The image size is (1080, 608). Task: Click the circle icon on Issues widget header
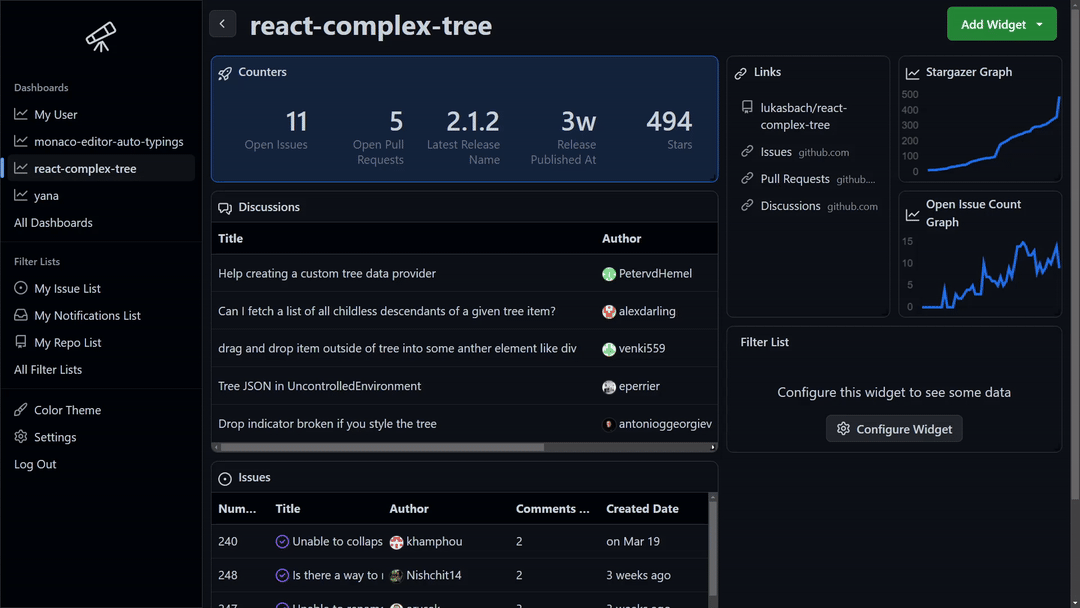coord(225,479)
